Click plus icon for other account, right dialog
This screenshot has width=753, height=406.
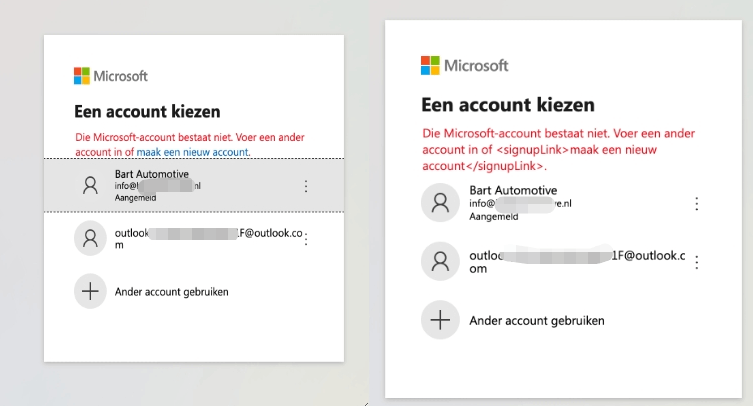click(440, 320)
